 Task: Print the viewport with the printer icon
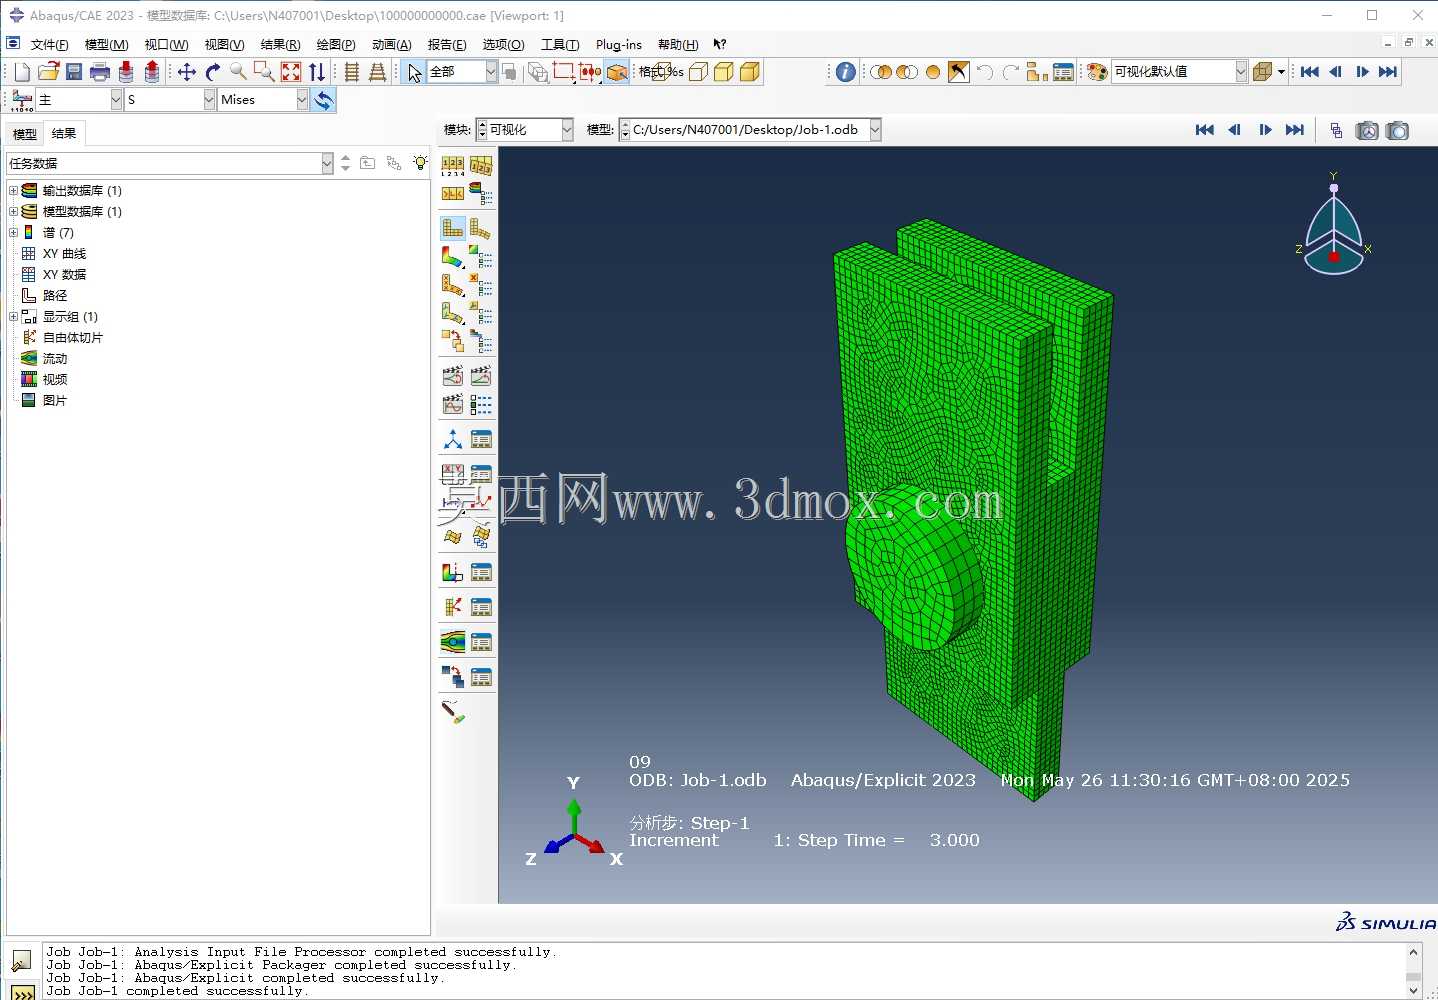pyautogui.click(x=100, y=72)
